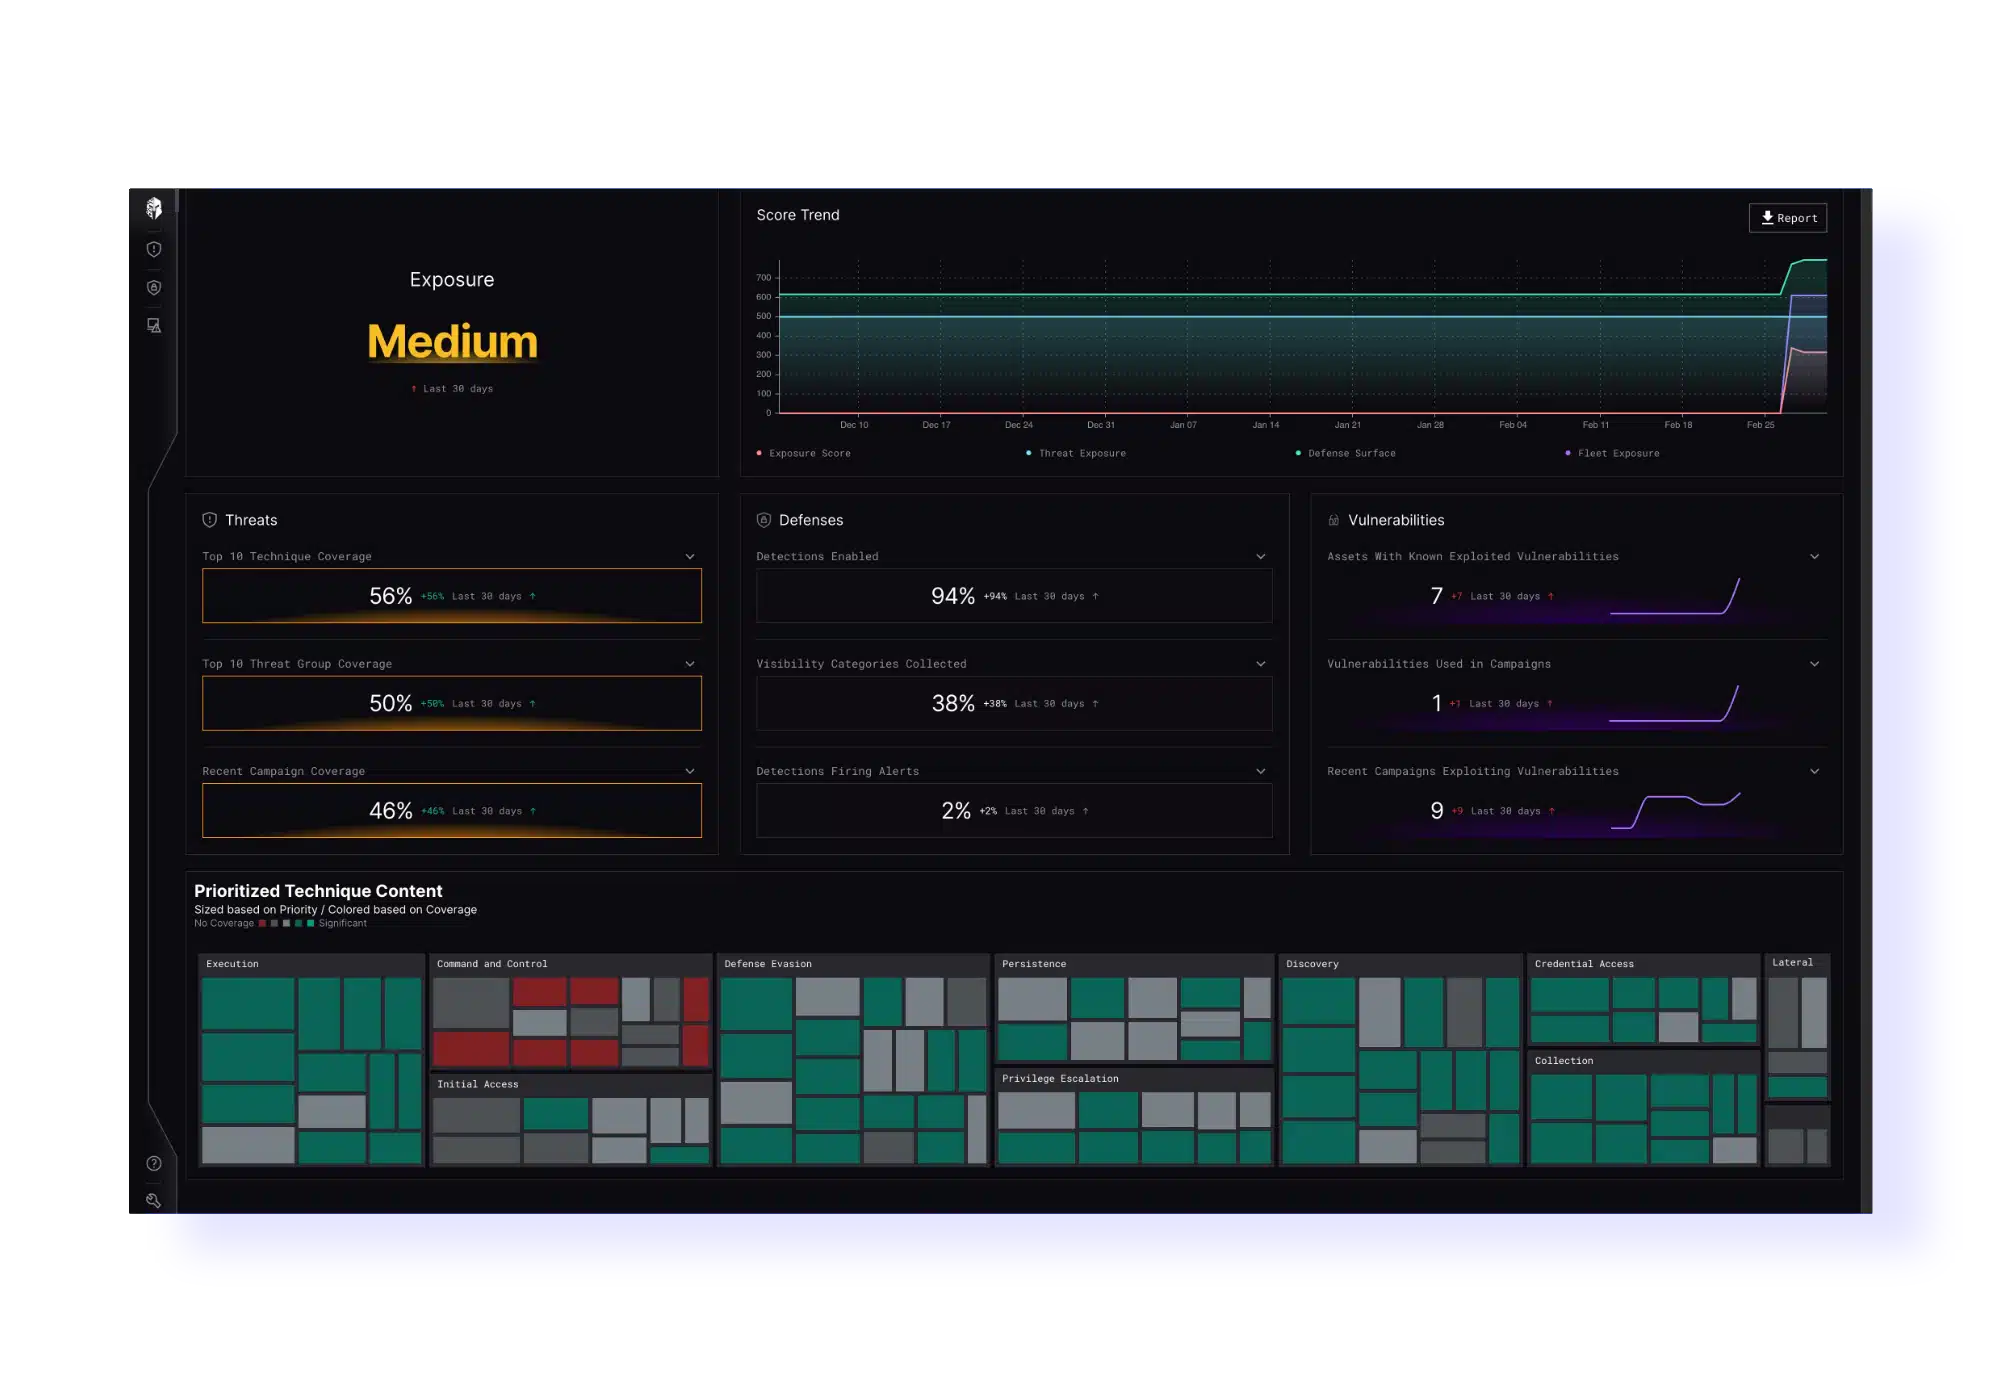The height and width of the screenshot is (1400, 2000).
Task: Click the icon beside Vulnerabilities heading
Action: click(x=1333, y=520)
